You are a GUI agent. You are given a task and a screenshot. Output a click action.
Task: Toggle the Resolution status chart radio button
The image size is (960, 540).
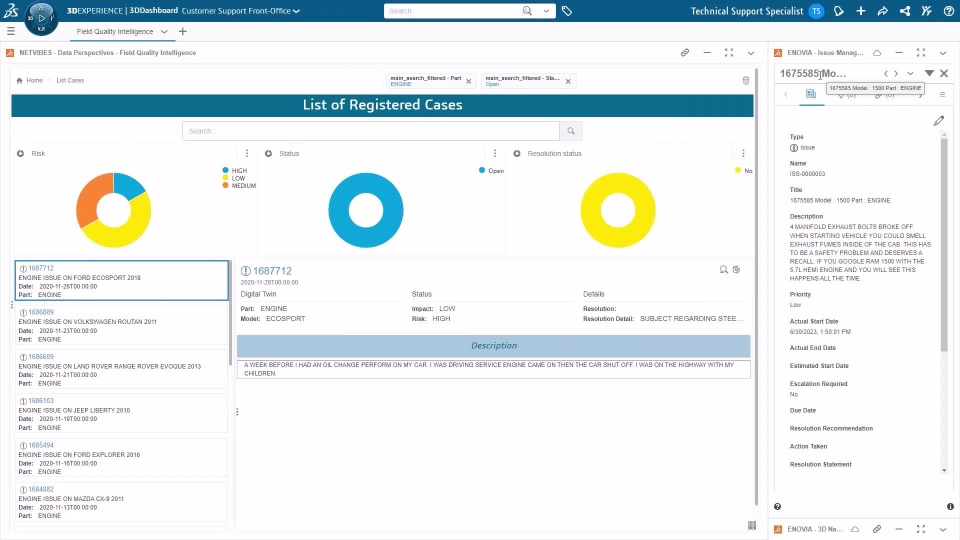click(x=517, y=153)
